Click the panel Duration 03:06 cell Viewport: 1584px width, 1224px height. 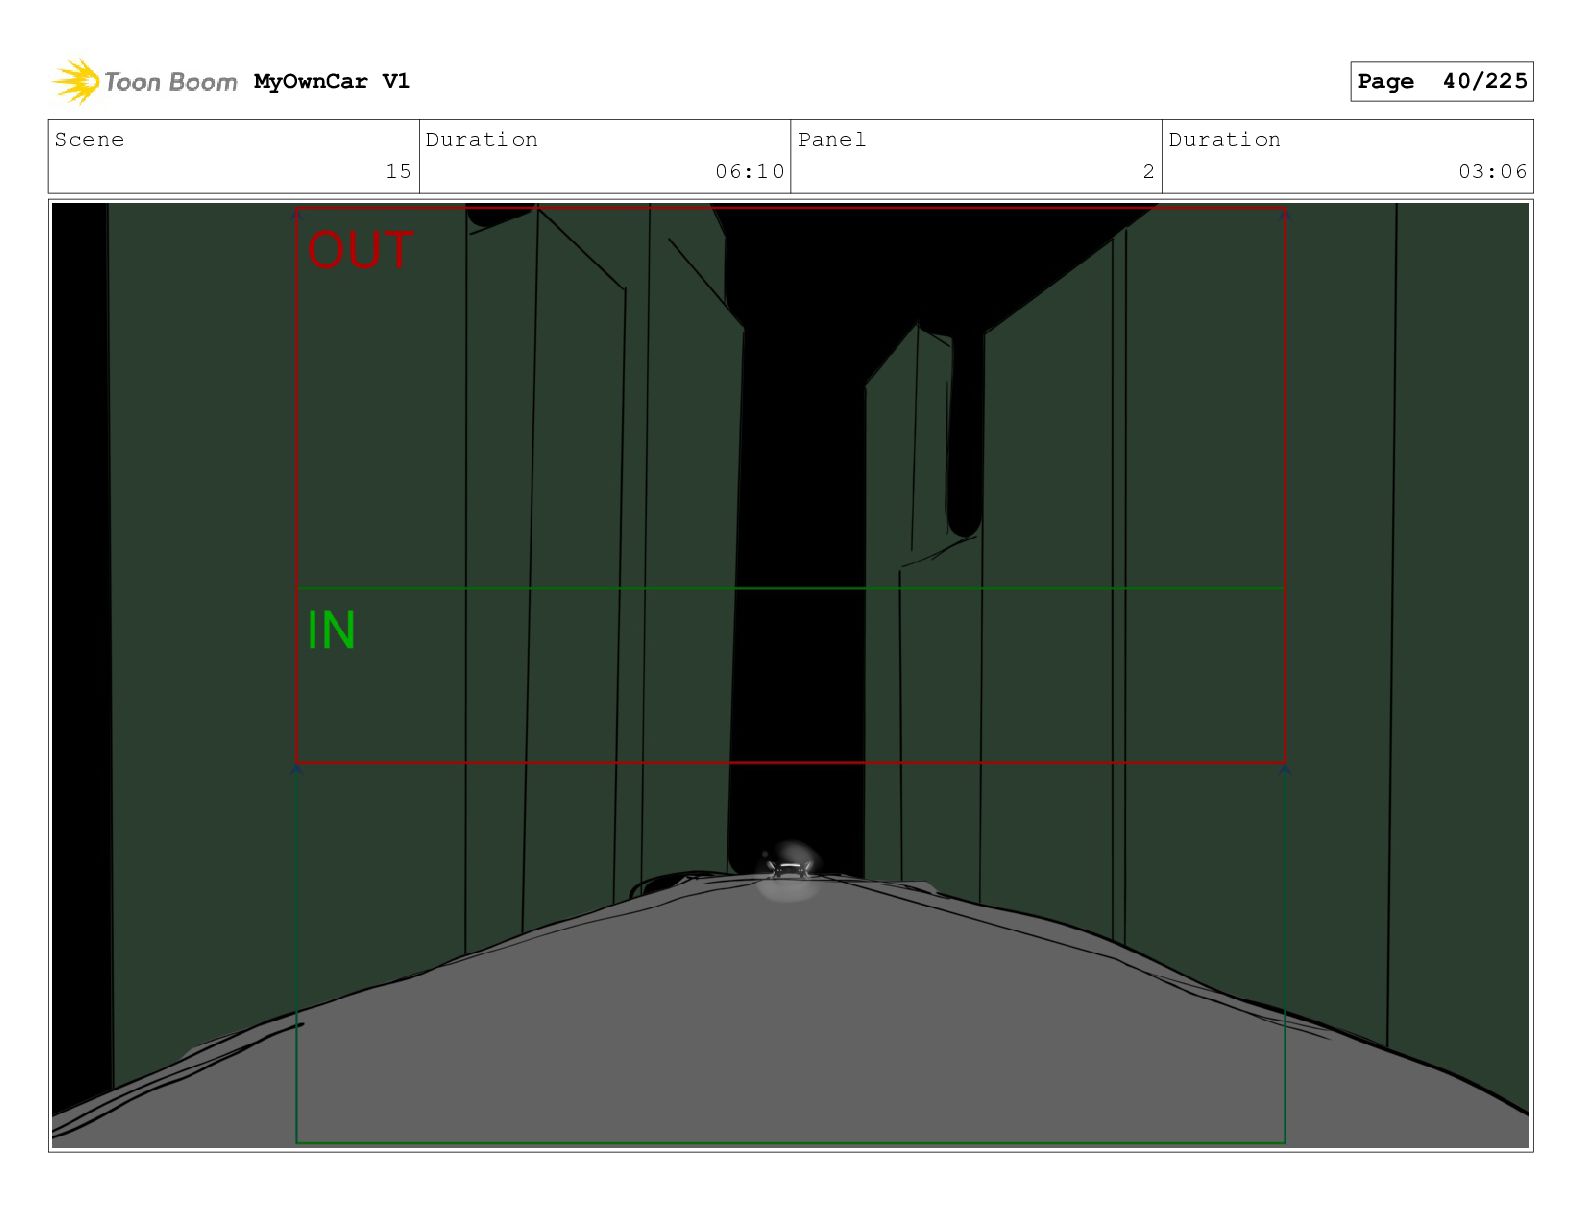tap(1347, 156)
